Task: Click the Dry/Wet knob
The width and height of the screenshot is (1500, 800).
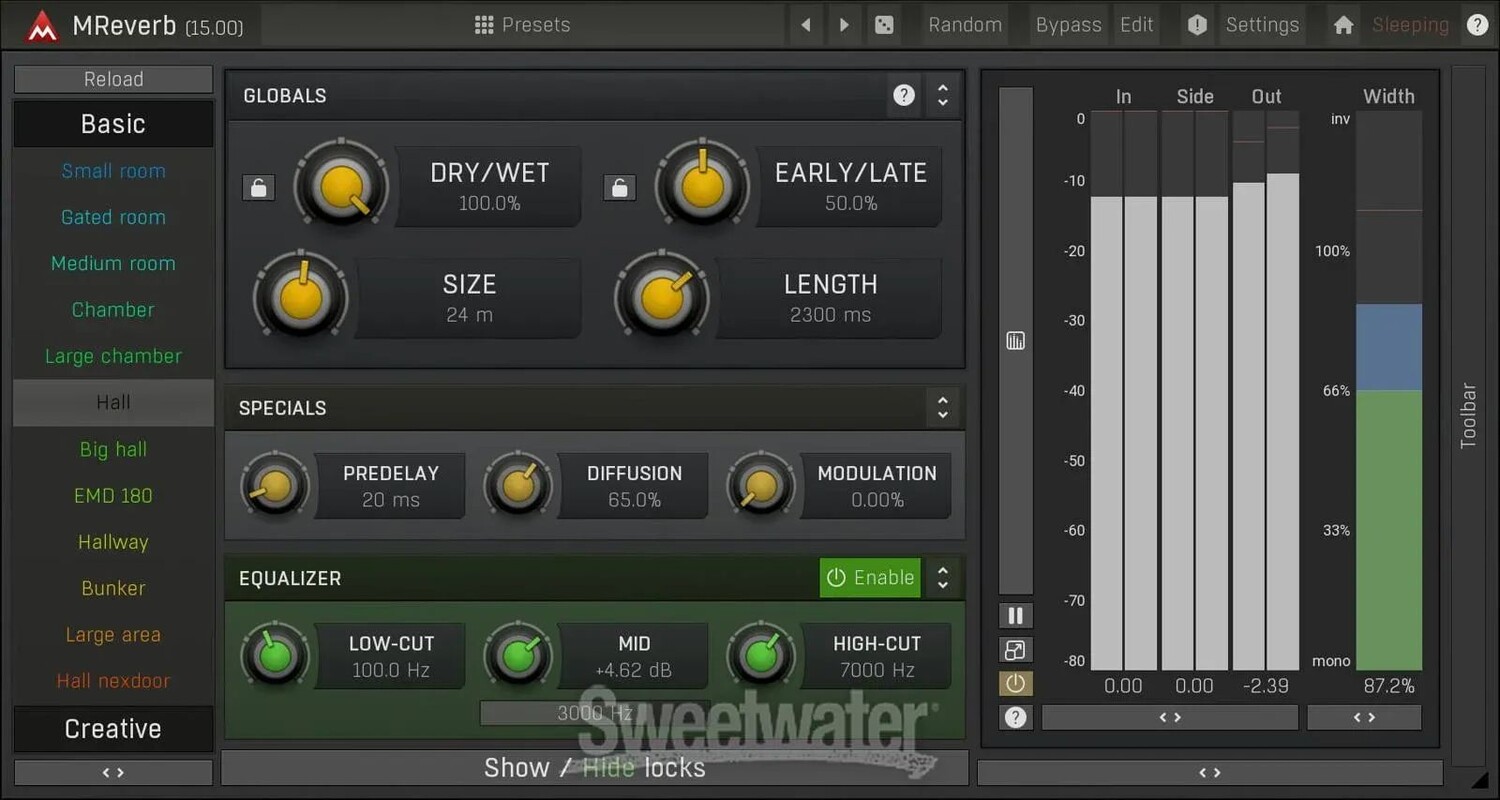Action: click(x=341, y=186)
